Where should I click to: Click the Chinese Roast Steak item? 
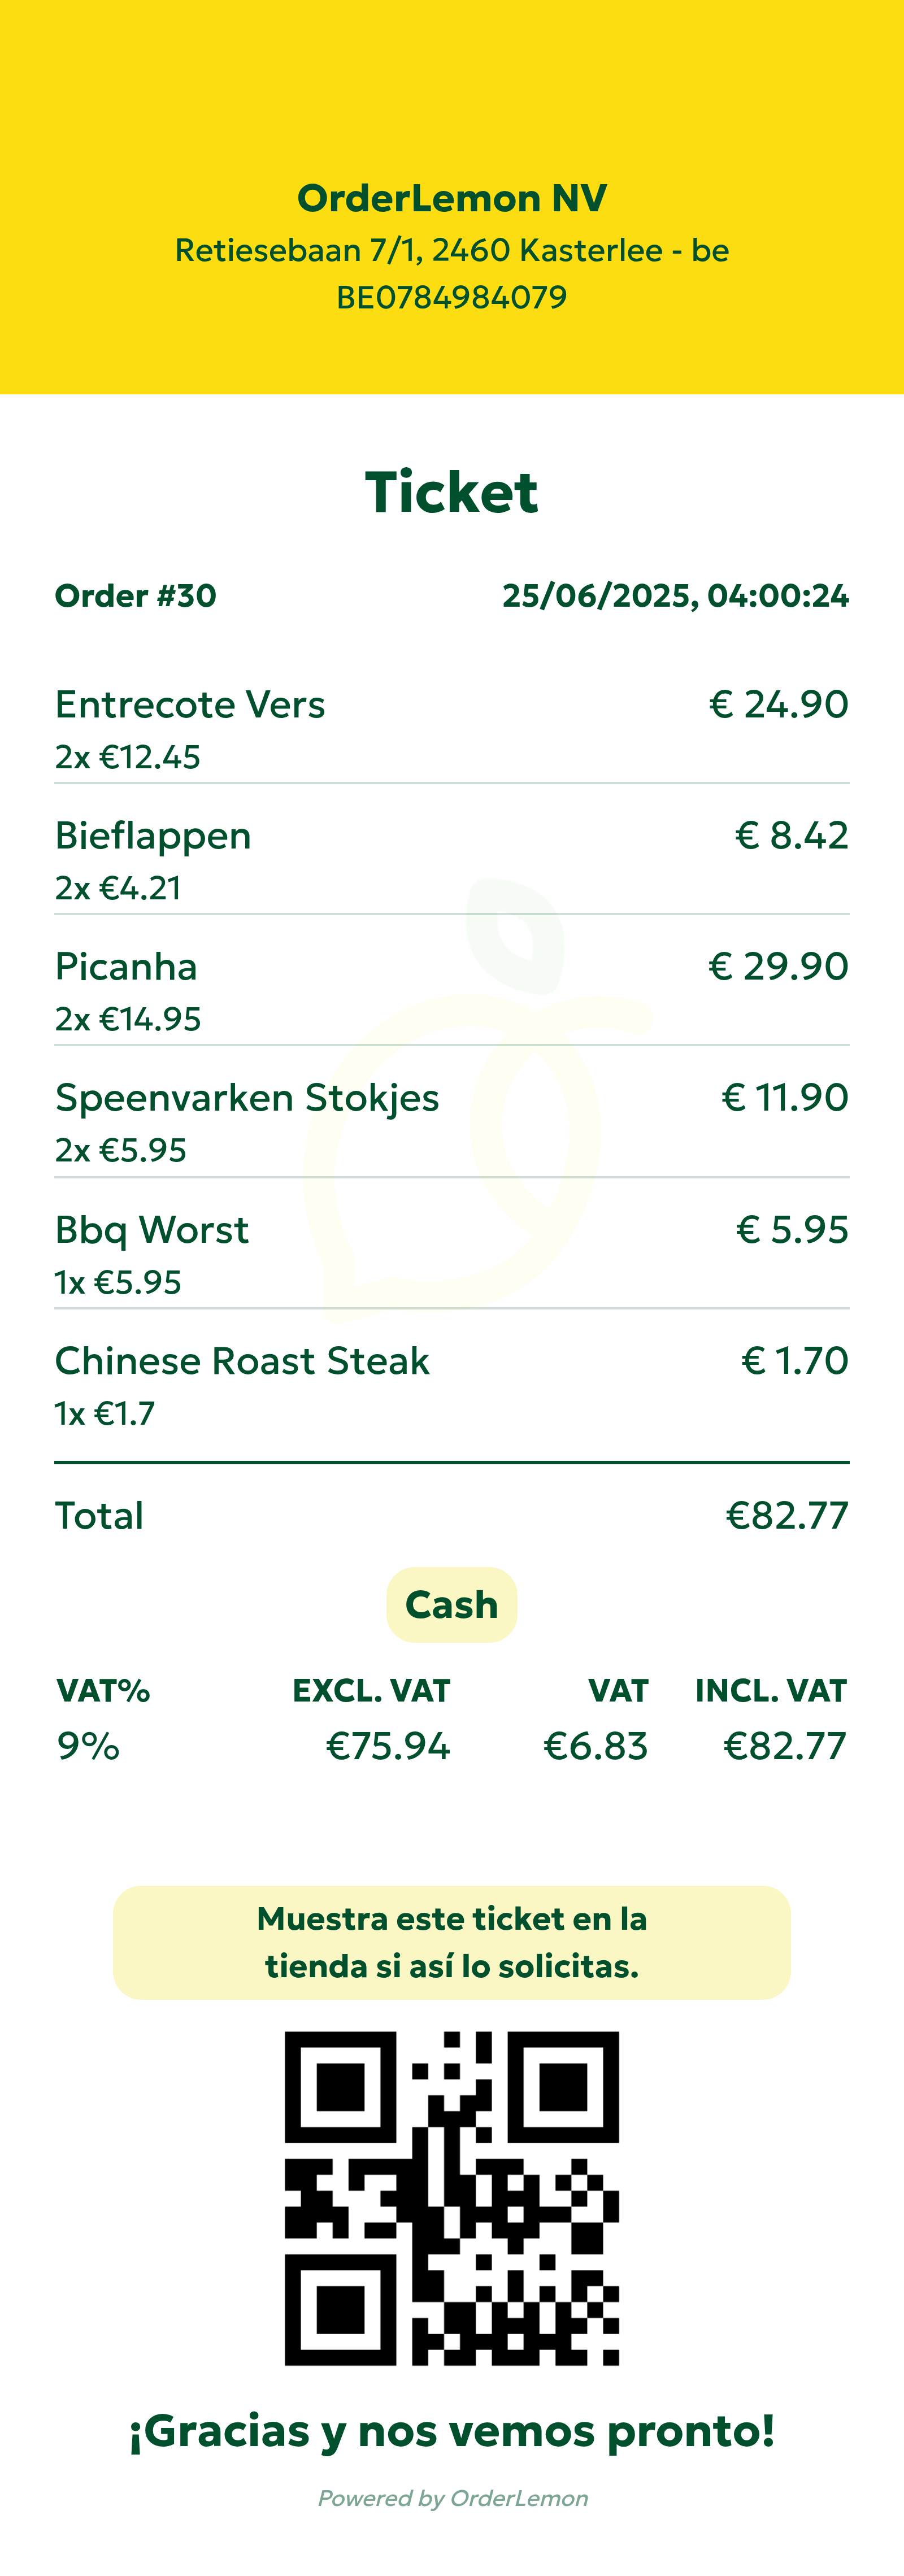pyautogui.click(x=242, y=1361)
